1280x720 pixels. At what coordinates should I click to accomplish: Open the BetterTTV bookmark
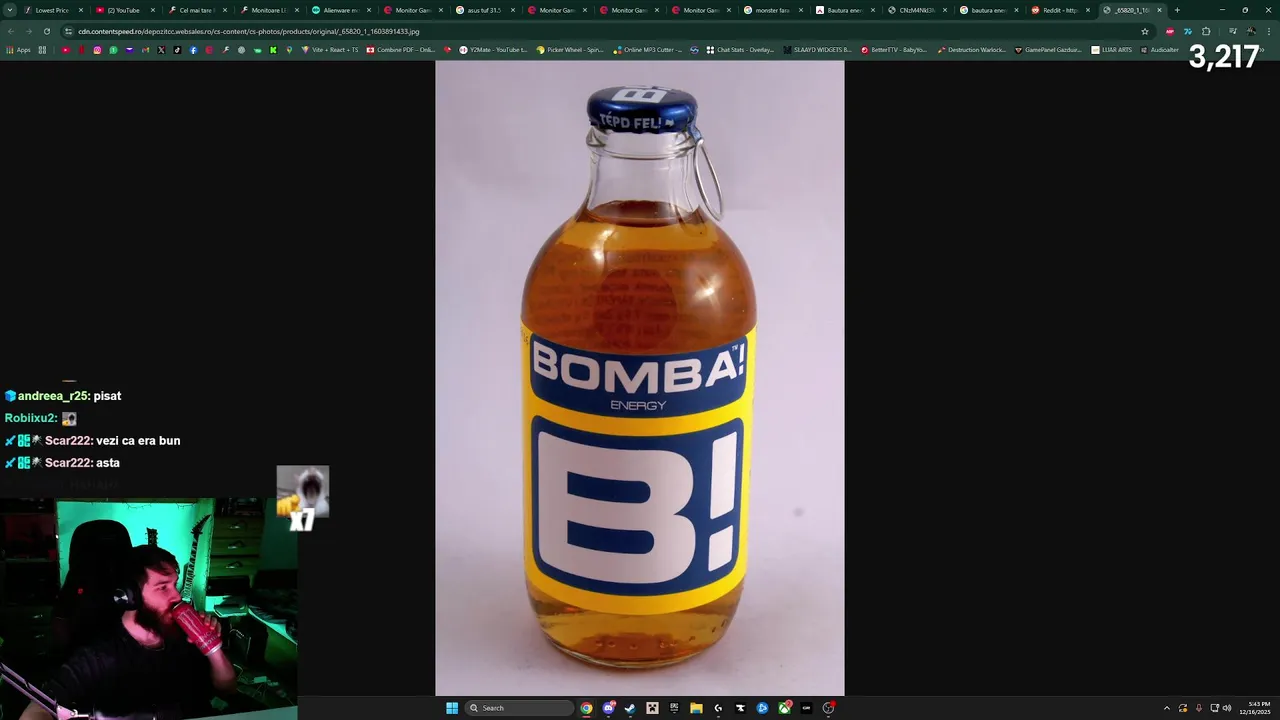(894, 50)
